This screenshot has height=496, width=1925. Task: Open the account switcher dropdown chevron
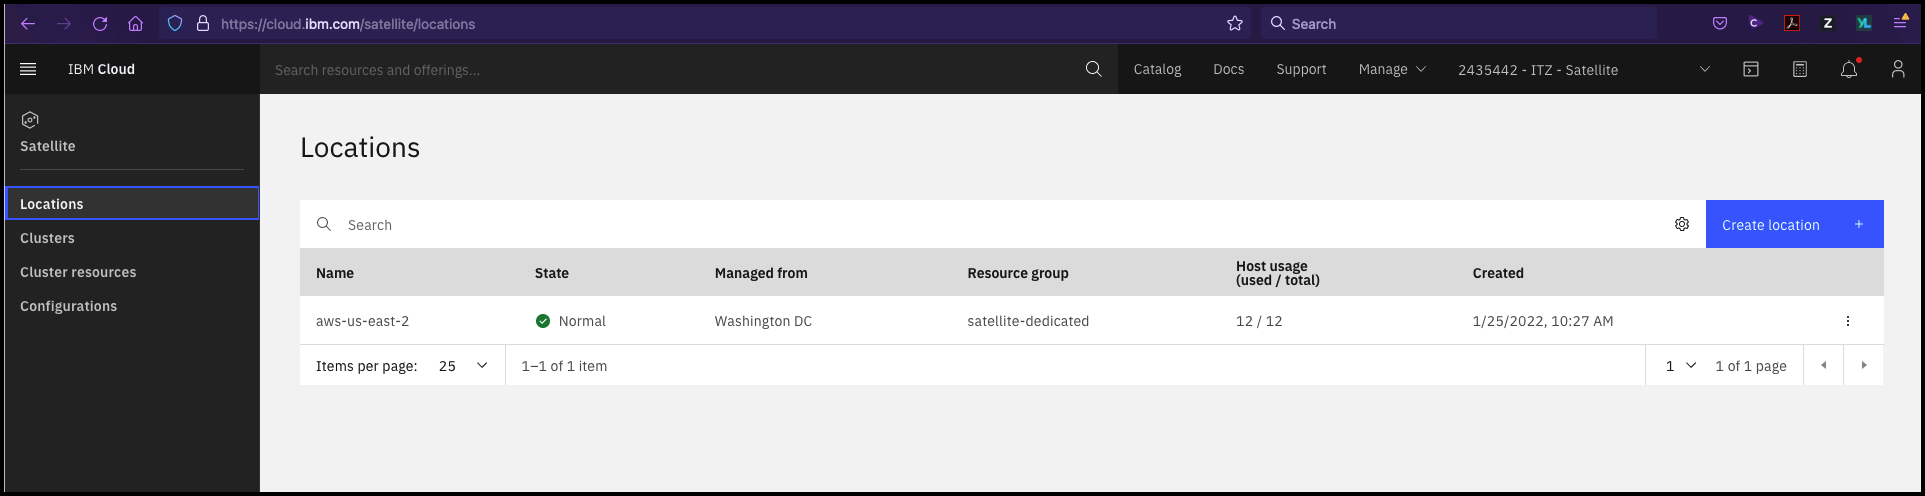[1705, 69]
